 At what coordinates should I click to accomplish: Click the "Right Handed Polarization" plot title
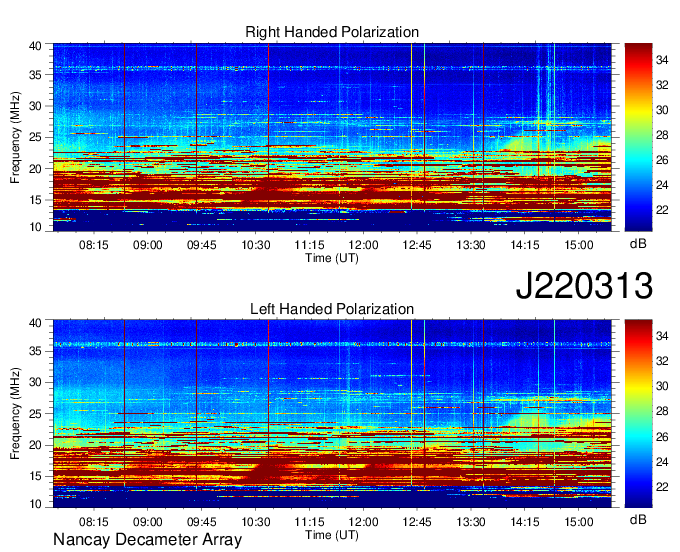[332, 32]
